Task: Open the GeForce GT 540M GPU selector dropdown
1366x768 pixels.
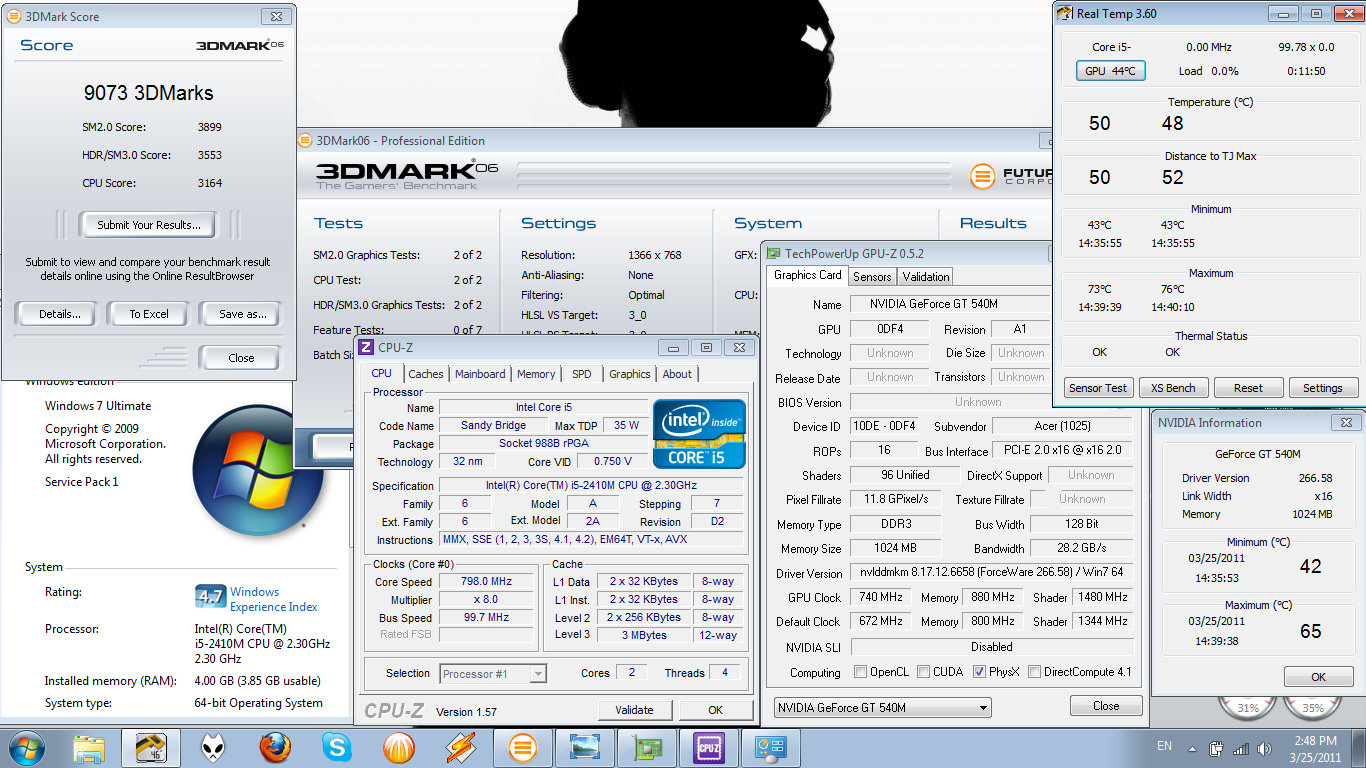Action: 883,708
